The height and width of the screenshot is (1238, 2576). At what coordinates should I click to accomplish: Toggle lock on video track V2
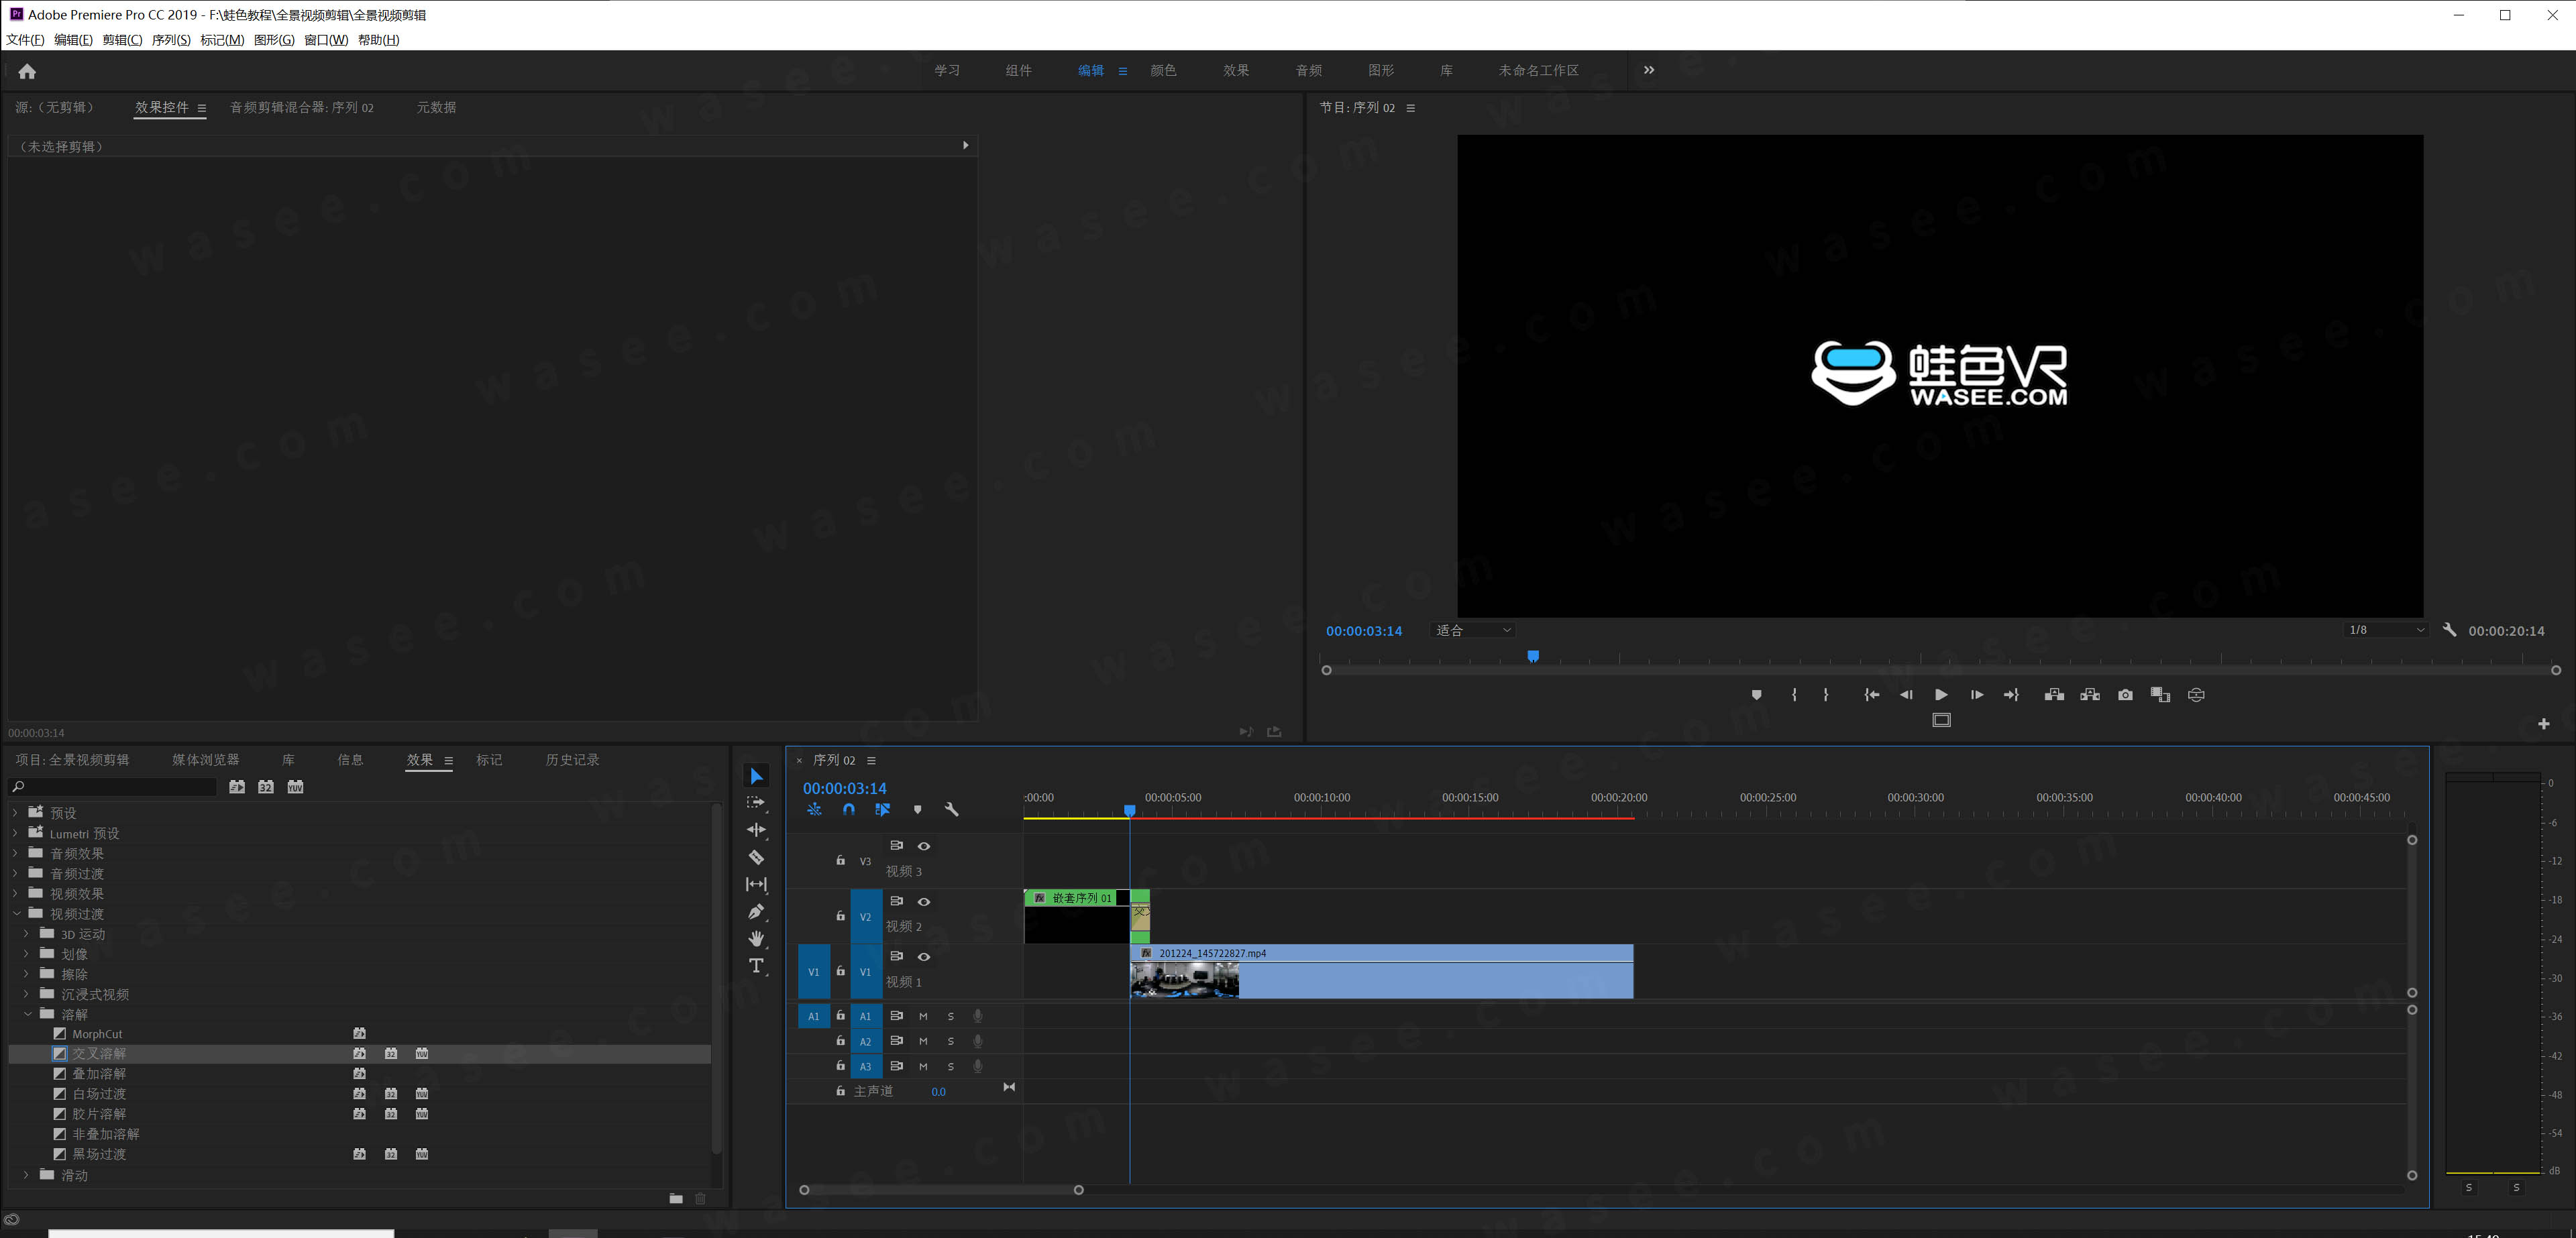840,915
